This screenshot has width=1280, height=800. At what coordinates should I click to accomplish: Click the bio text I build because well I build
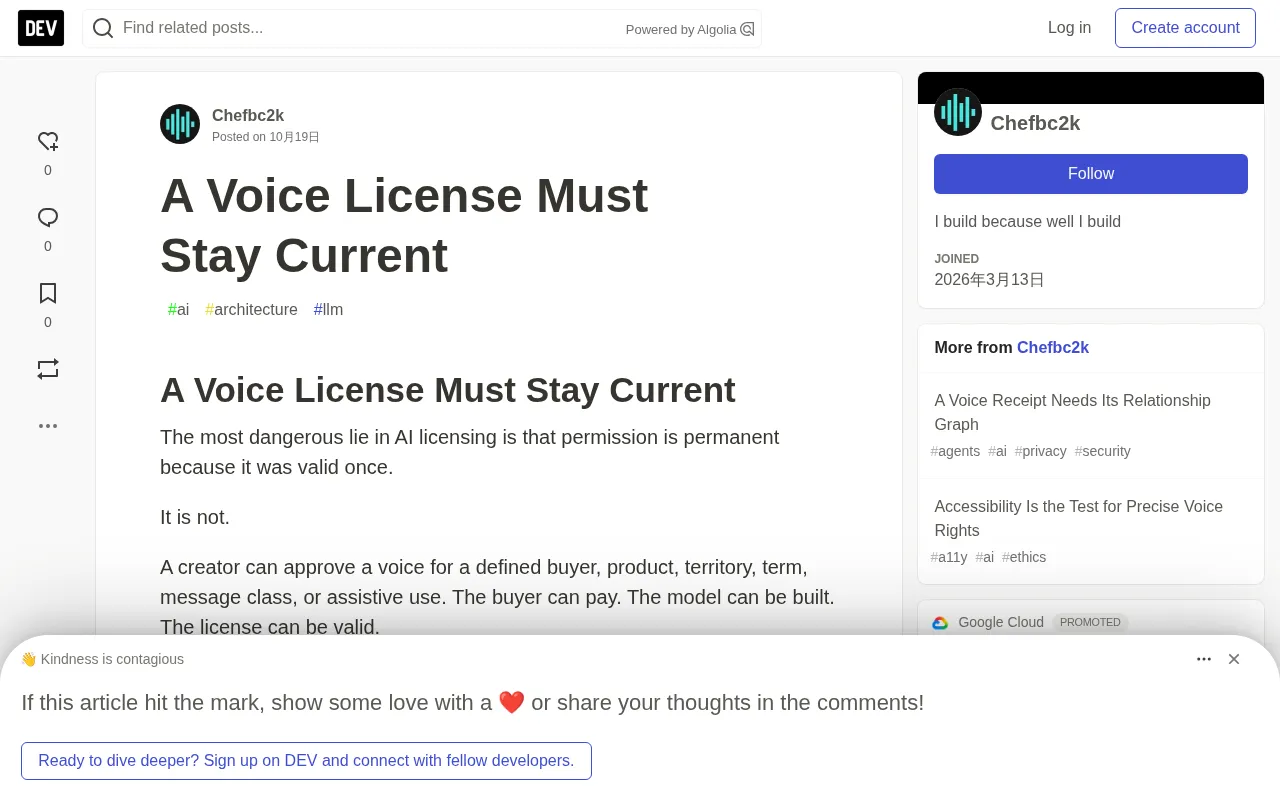1027,222
